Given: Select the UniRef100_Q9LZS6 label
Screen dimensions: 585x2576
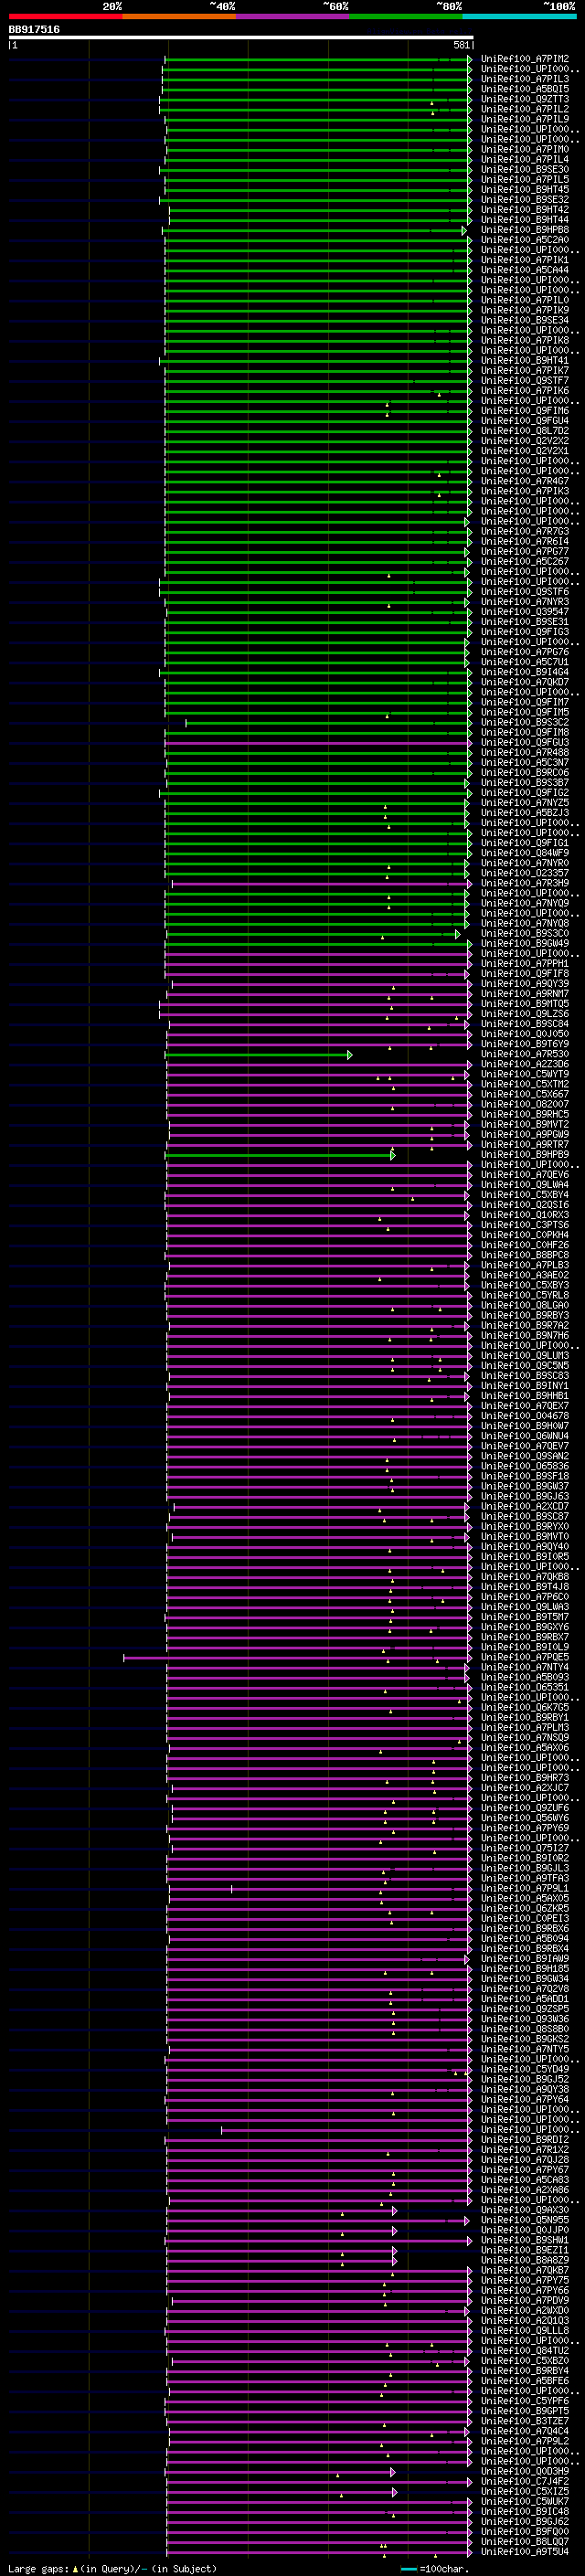Looking at the screenshot, I should (525, 1014).
